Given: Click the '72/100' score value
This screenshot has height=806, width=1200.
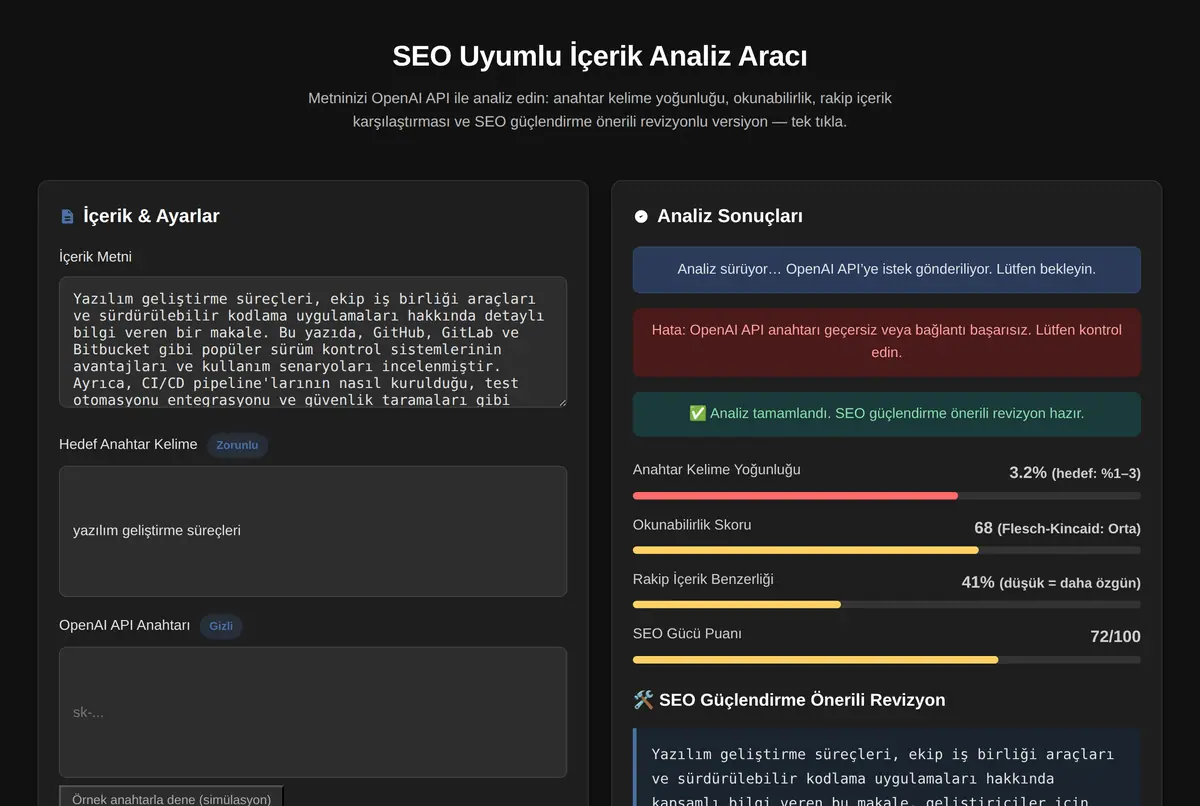Looking at the screenshot, I should click(1115, 637).
